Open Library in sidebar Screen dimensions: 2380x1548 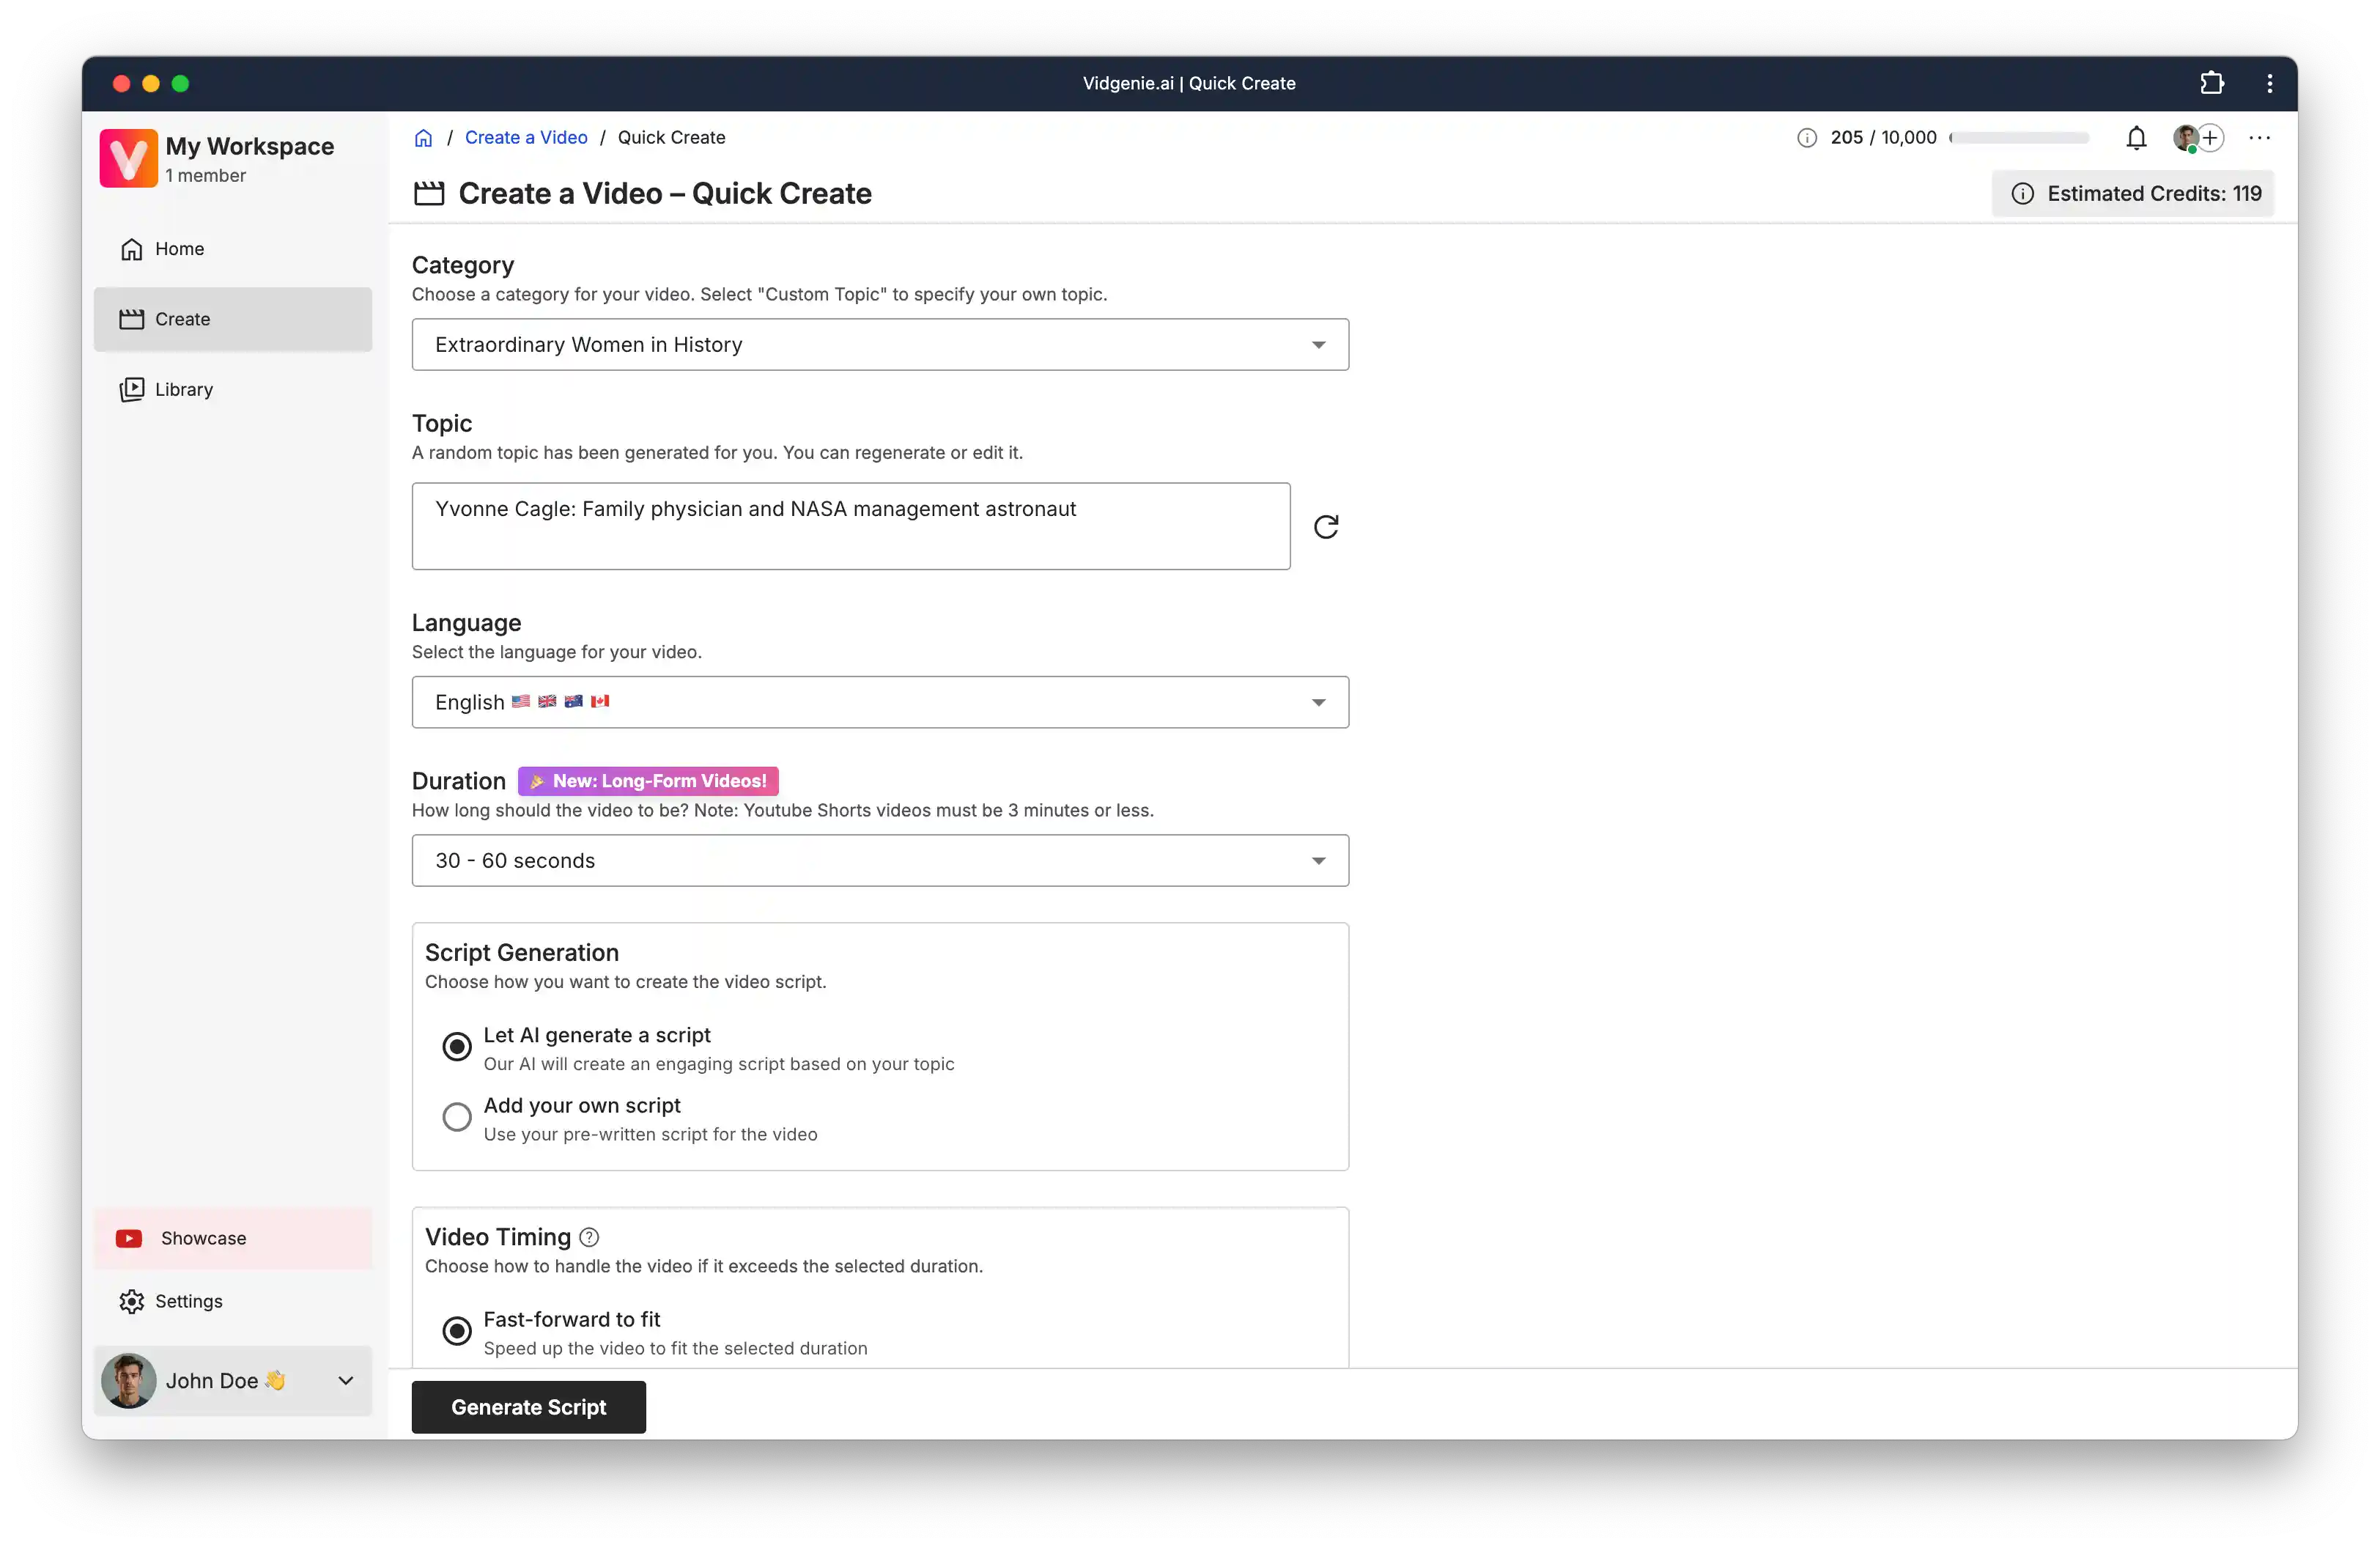[233, 389]
